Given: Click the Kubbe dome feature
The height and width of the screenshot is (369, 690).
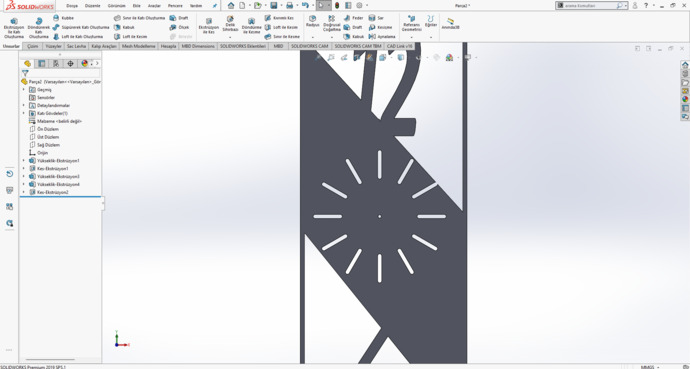Looking at the screenshot, I should tap(63, 18).
